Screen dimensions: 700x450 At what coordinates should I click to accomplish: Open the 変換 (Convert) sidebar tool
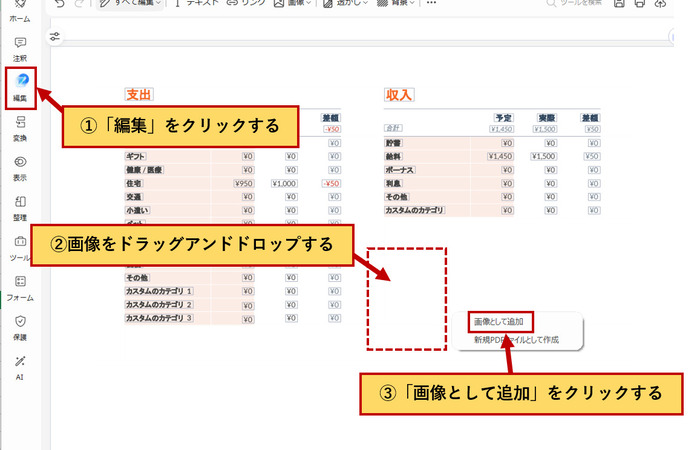click(x=20, y=126)
